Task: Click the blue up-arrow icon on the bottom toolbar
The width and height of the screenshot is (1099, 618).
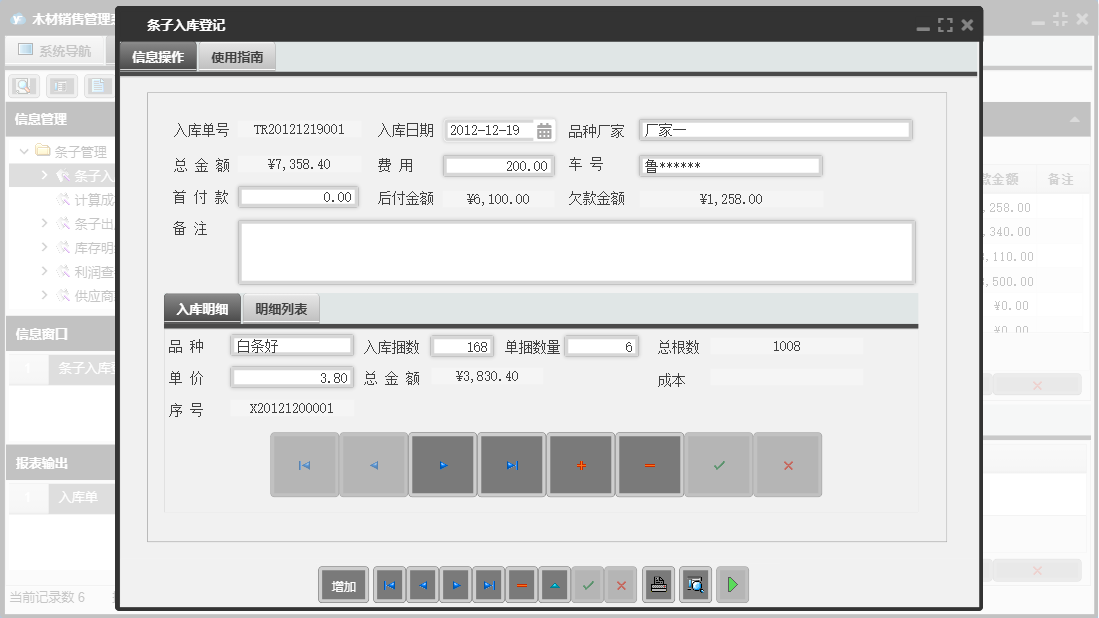Action: click(x=554, y=585)
